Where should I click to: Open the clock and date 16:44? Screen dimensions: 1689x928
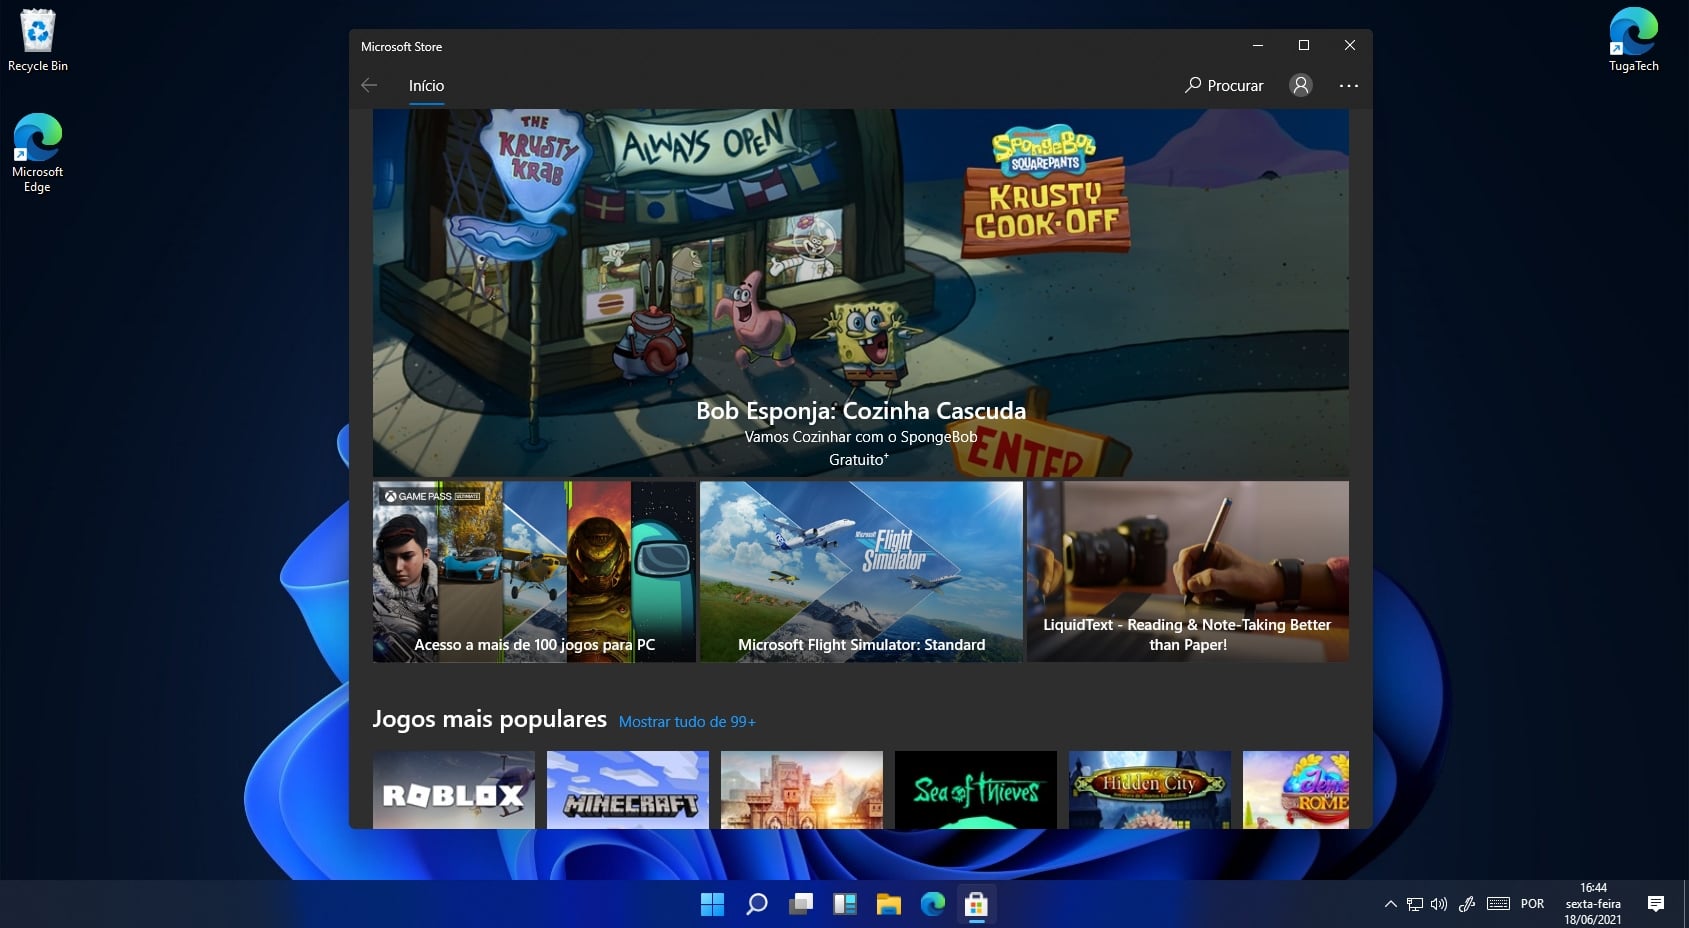(x=1593, y=904)
